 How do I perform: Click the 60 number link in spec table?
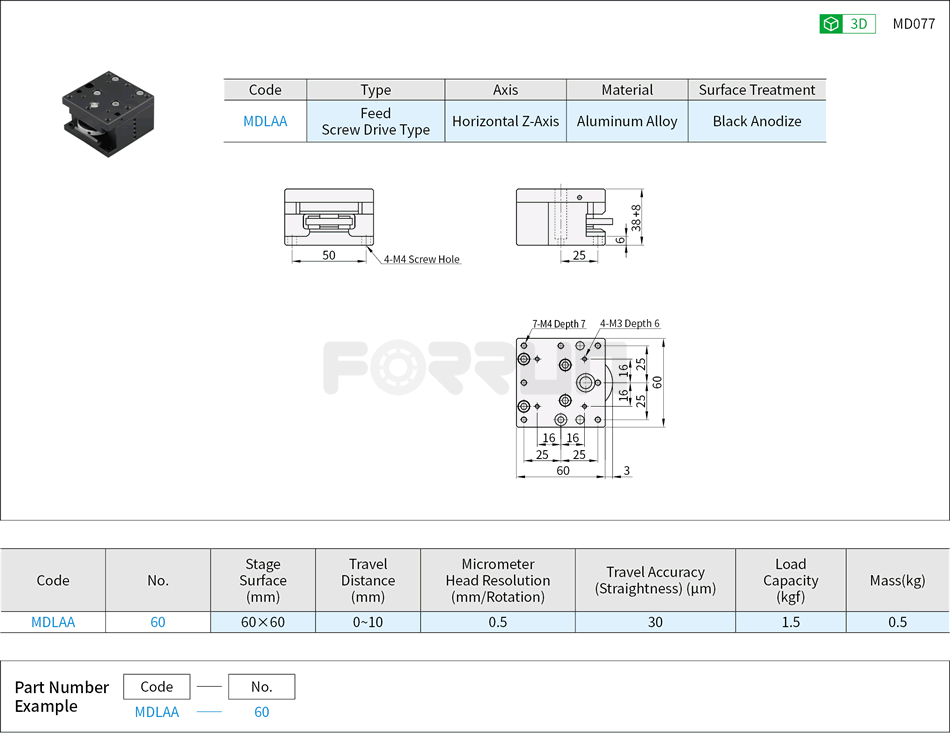click(157, 621)
